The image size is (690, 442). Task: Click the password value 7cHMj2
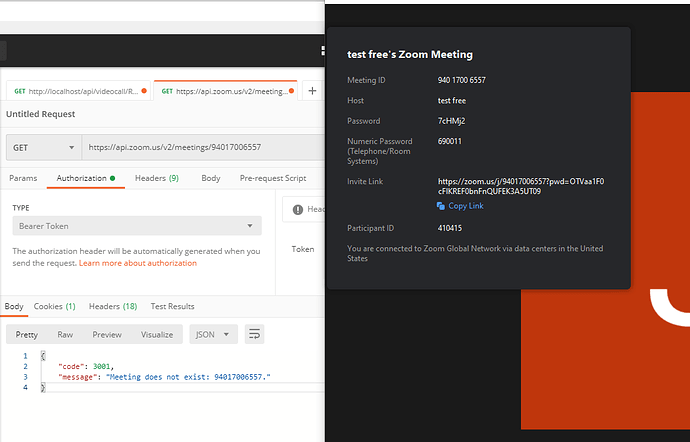[451, 121]
